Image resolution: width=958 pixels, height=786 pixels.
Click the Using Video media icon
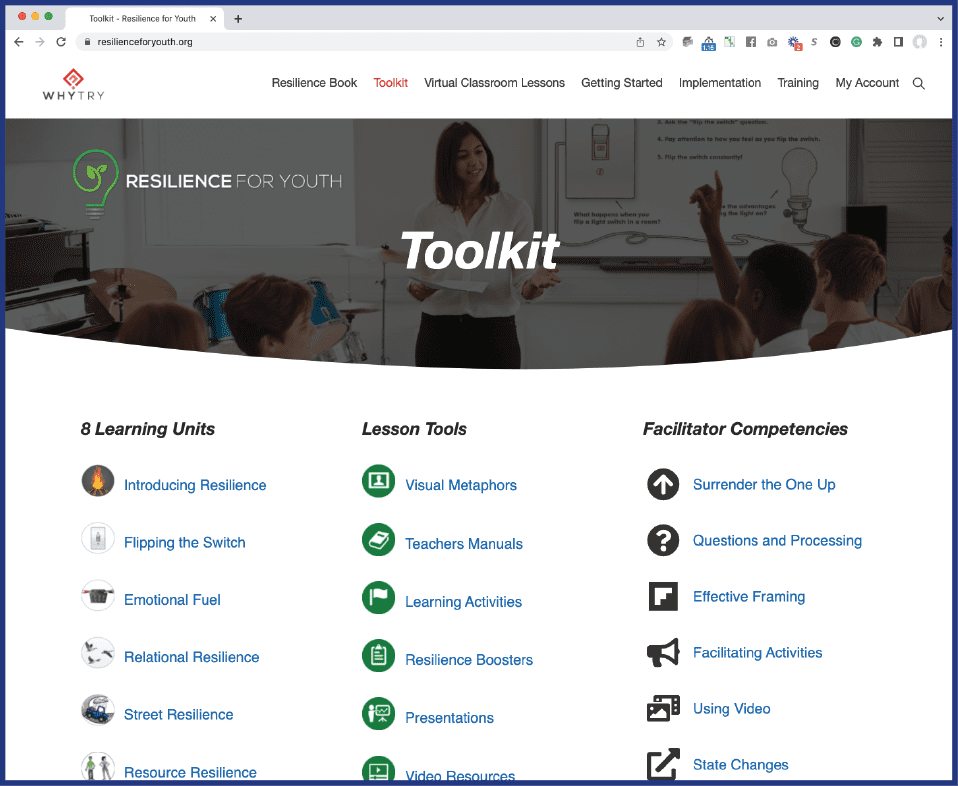point(663,708)
